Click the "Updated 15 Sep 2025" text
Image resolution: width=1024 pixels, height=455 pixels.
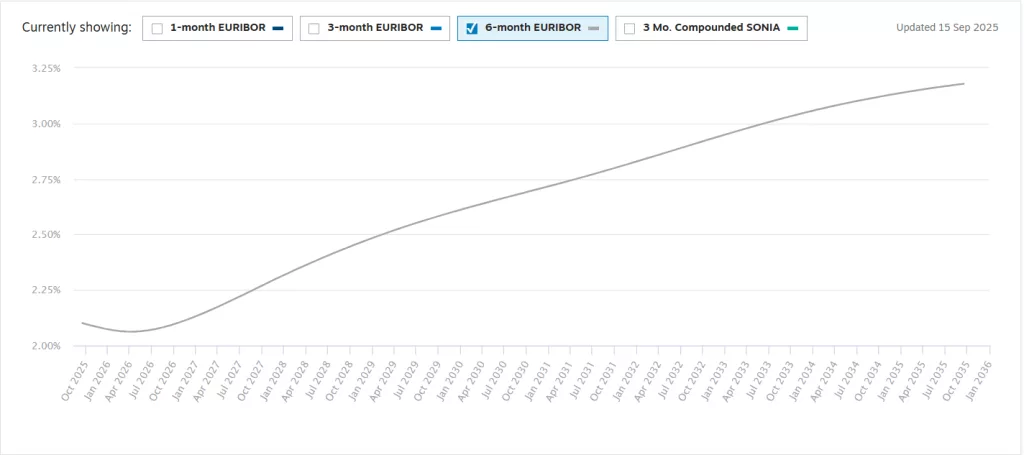pos(947,28)
